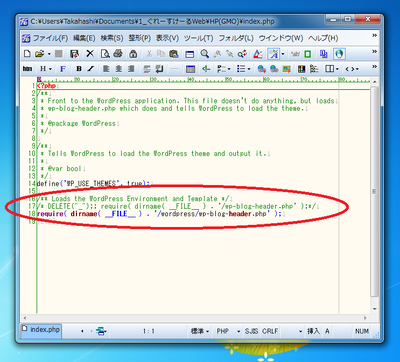
Task: Click the printer icon
Action: click(118, 54)
